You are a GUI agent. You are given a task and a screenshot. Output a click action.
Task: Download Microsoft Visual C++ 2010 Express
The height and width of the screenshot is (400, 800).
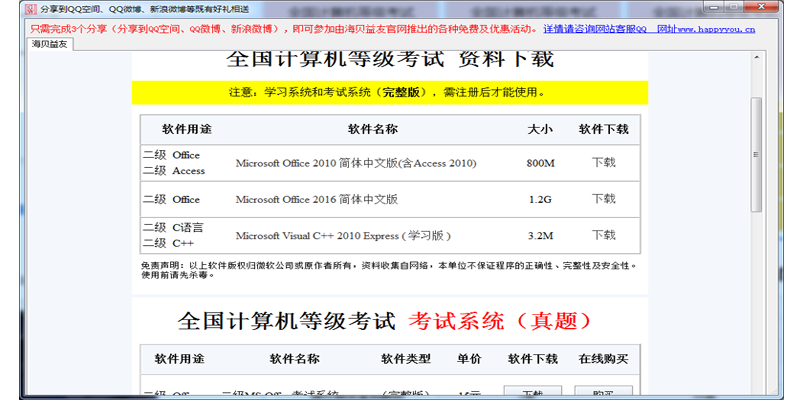pyautogui.click(x=604, y=235)
